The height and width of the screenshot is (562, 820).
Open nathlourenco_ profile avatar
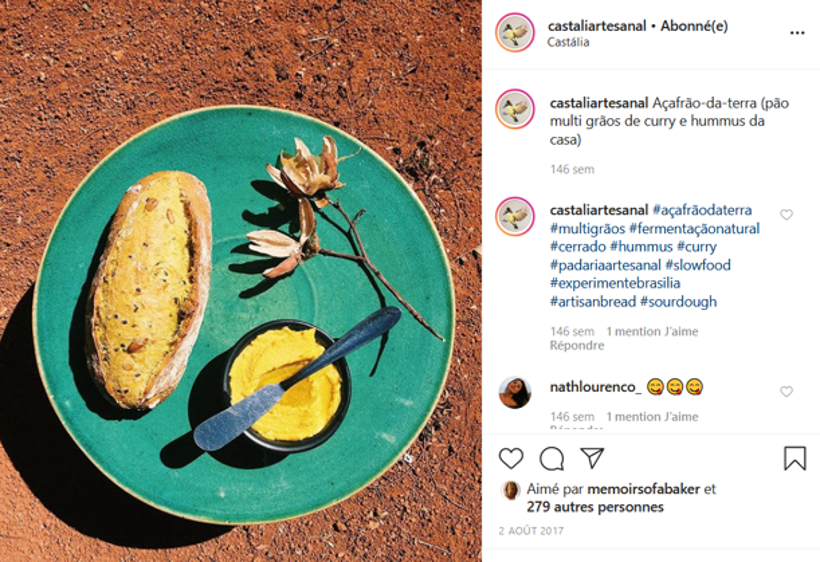515,392
